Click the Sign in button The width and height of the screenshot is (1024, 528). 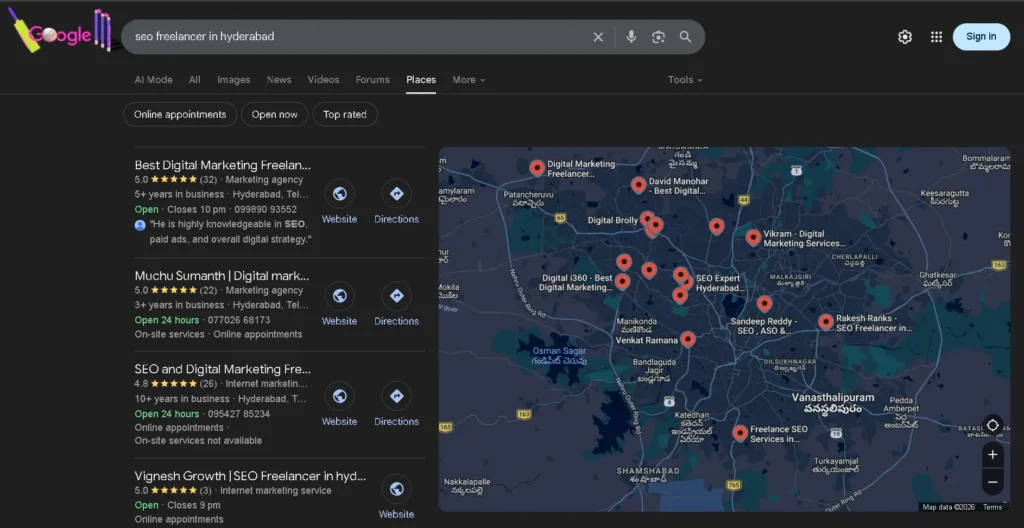(981, 37)
